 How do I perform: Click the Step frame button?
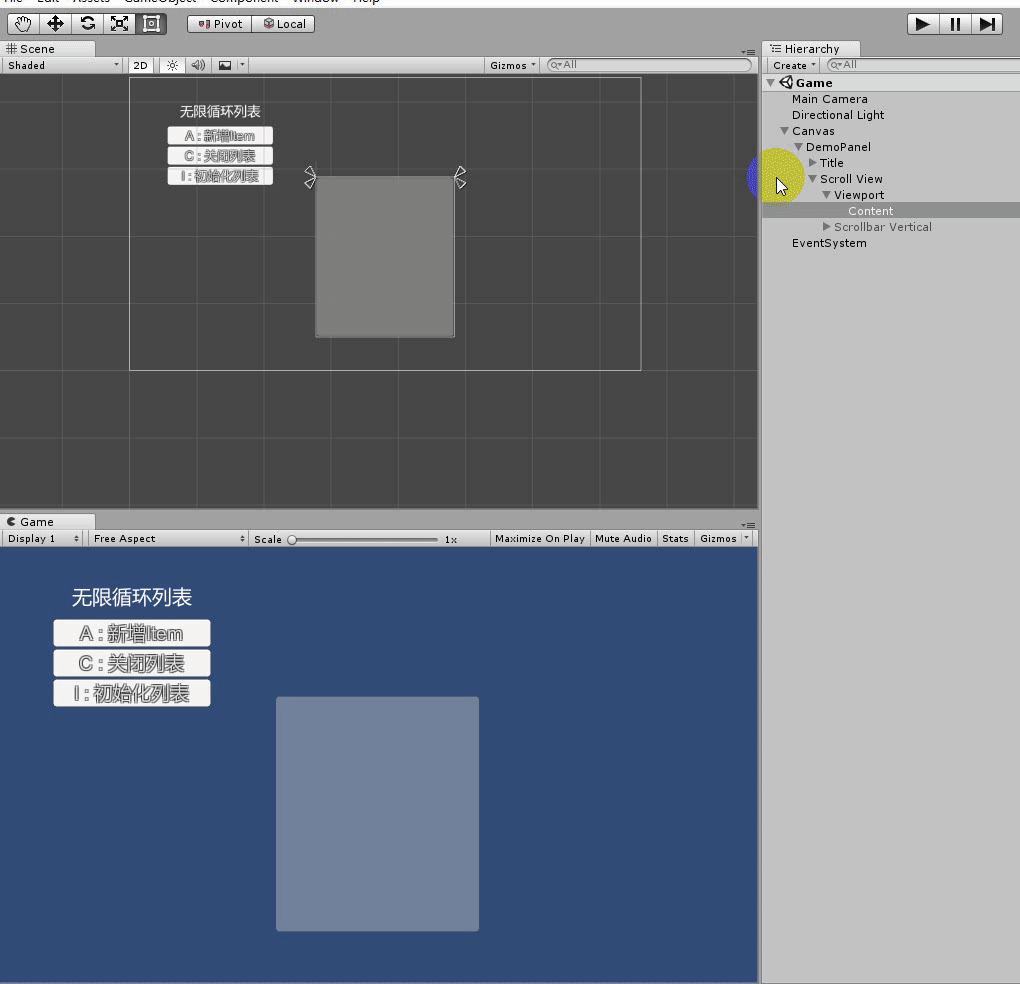tap(987, 24)
